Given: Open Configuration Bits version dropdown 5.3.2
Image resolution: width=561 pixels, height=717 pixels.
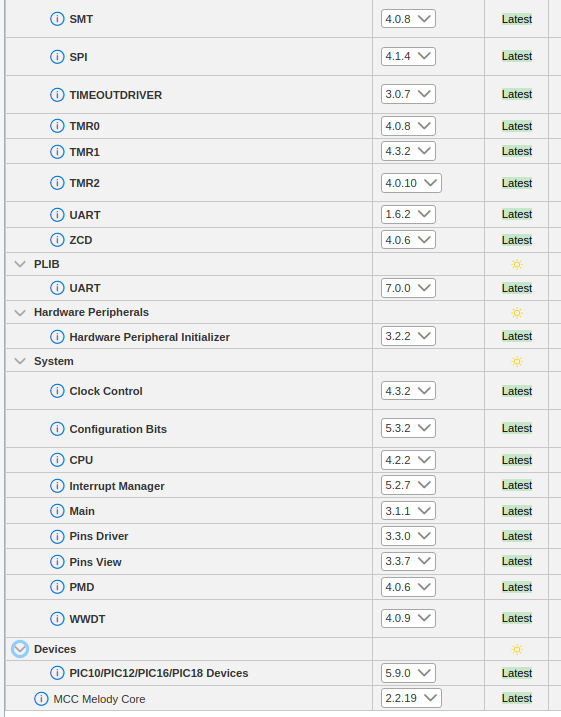Looking at the screenshot, I should pyautogui.click(x=408, y=428).
